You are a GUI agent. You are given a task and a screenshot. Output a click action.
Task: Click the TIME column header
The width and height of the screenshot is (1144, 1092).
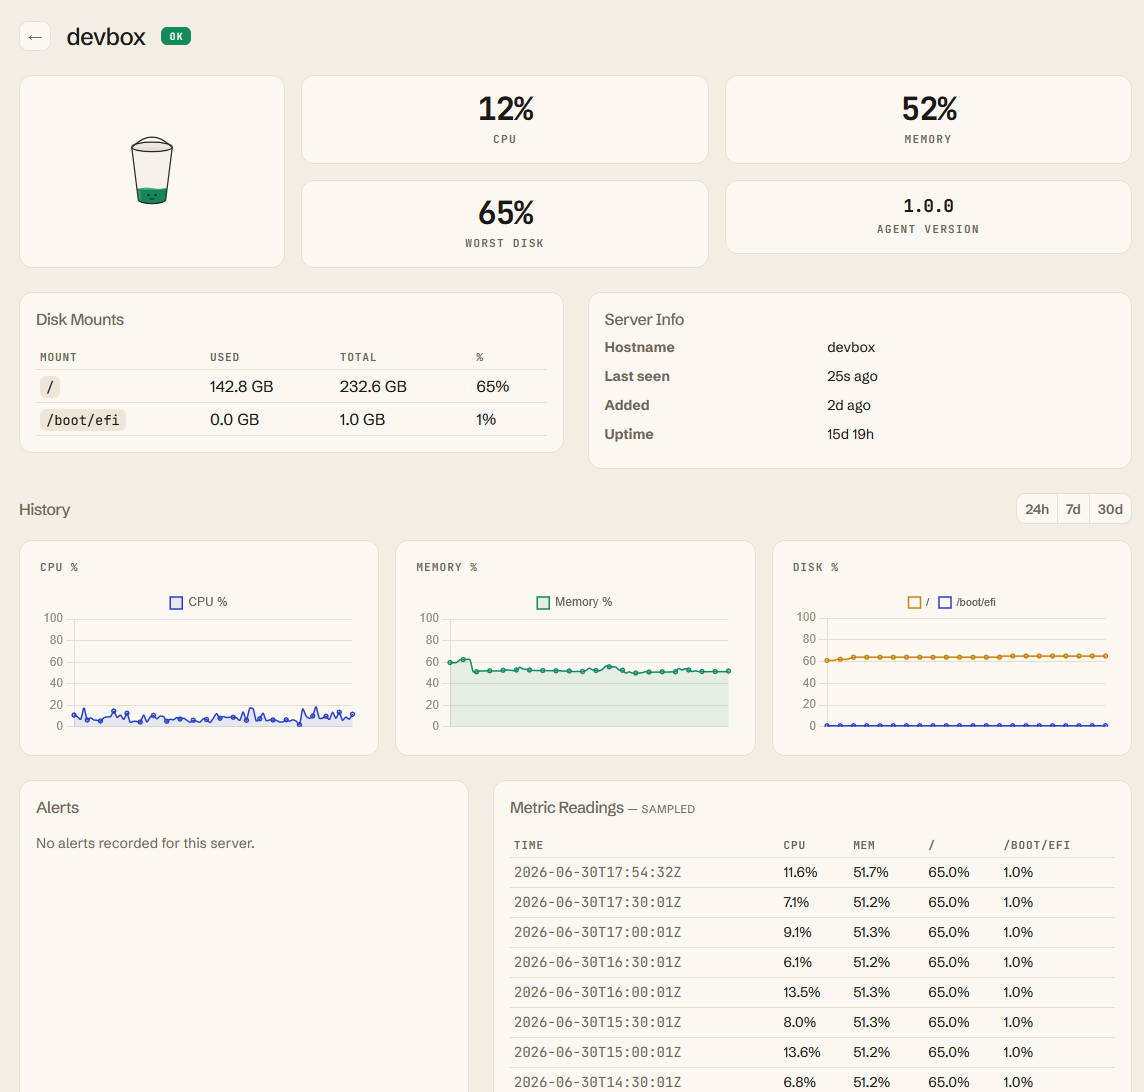point(528,845)
